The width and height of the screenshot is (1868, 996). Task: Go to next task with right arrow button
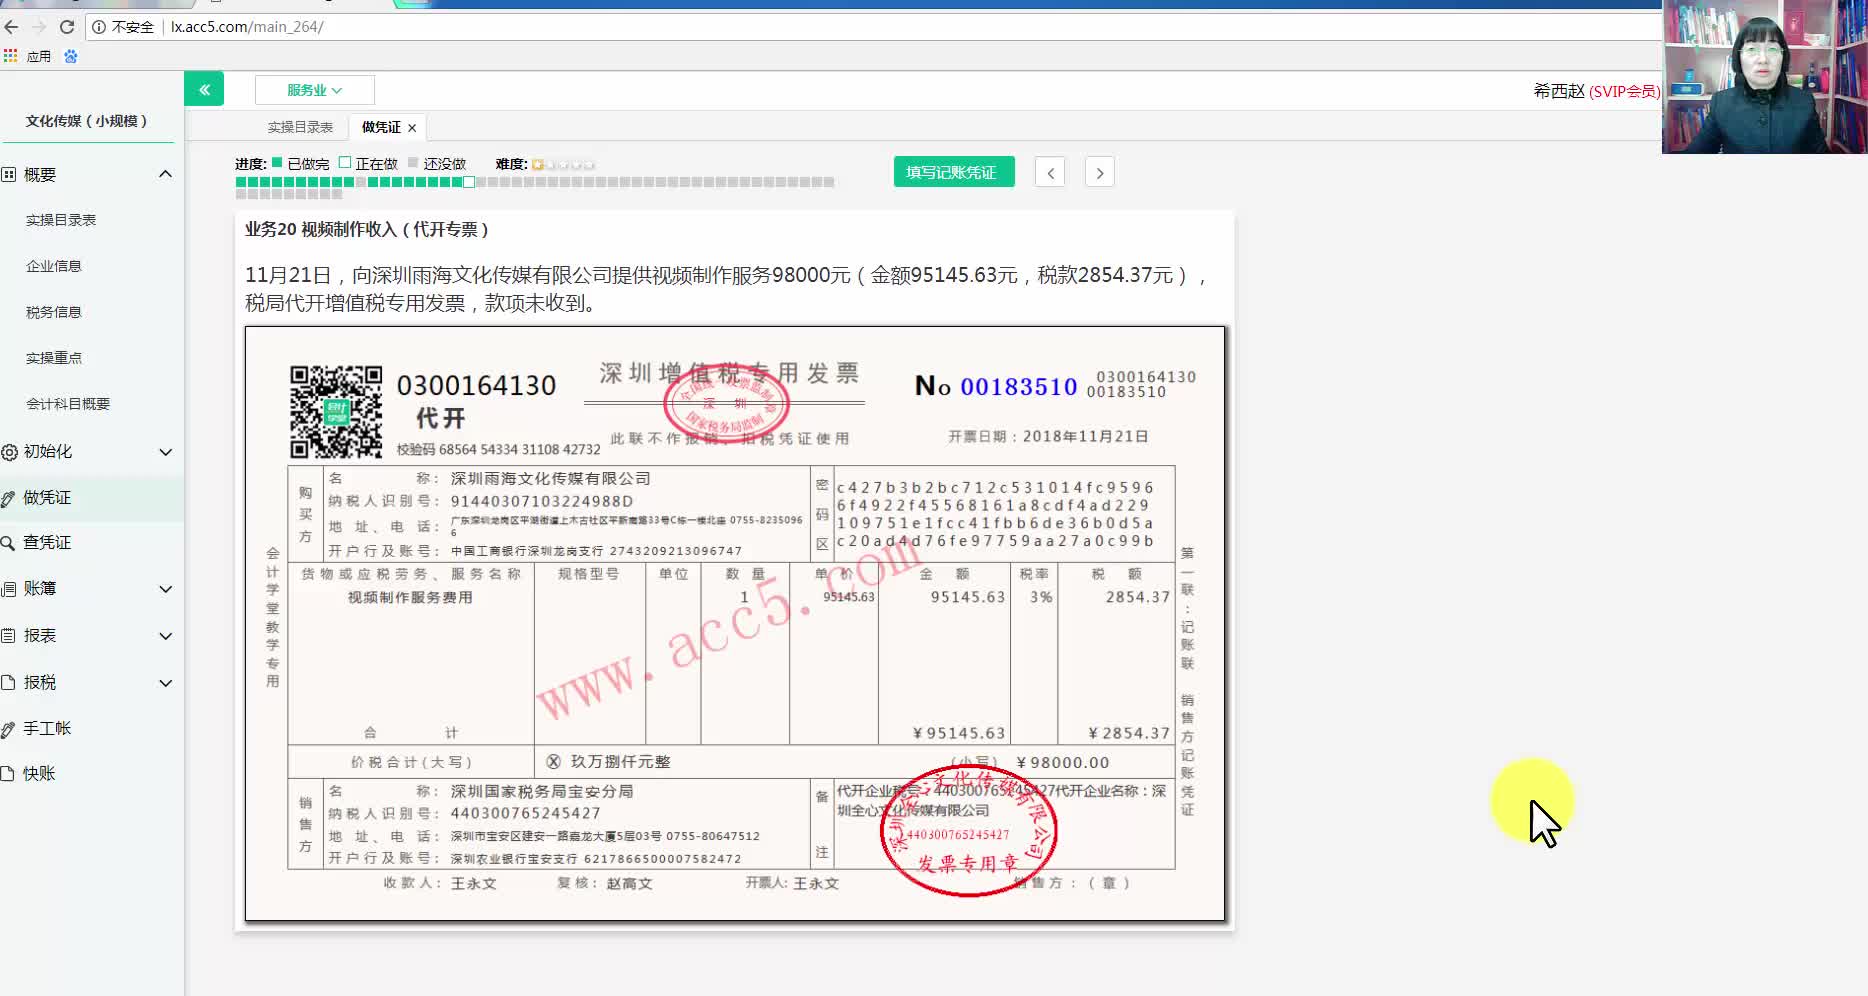(1100, 172)
